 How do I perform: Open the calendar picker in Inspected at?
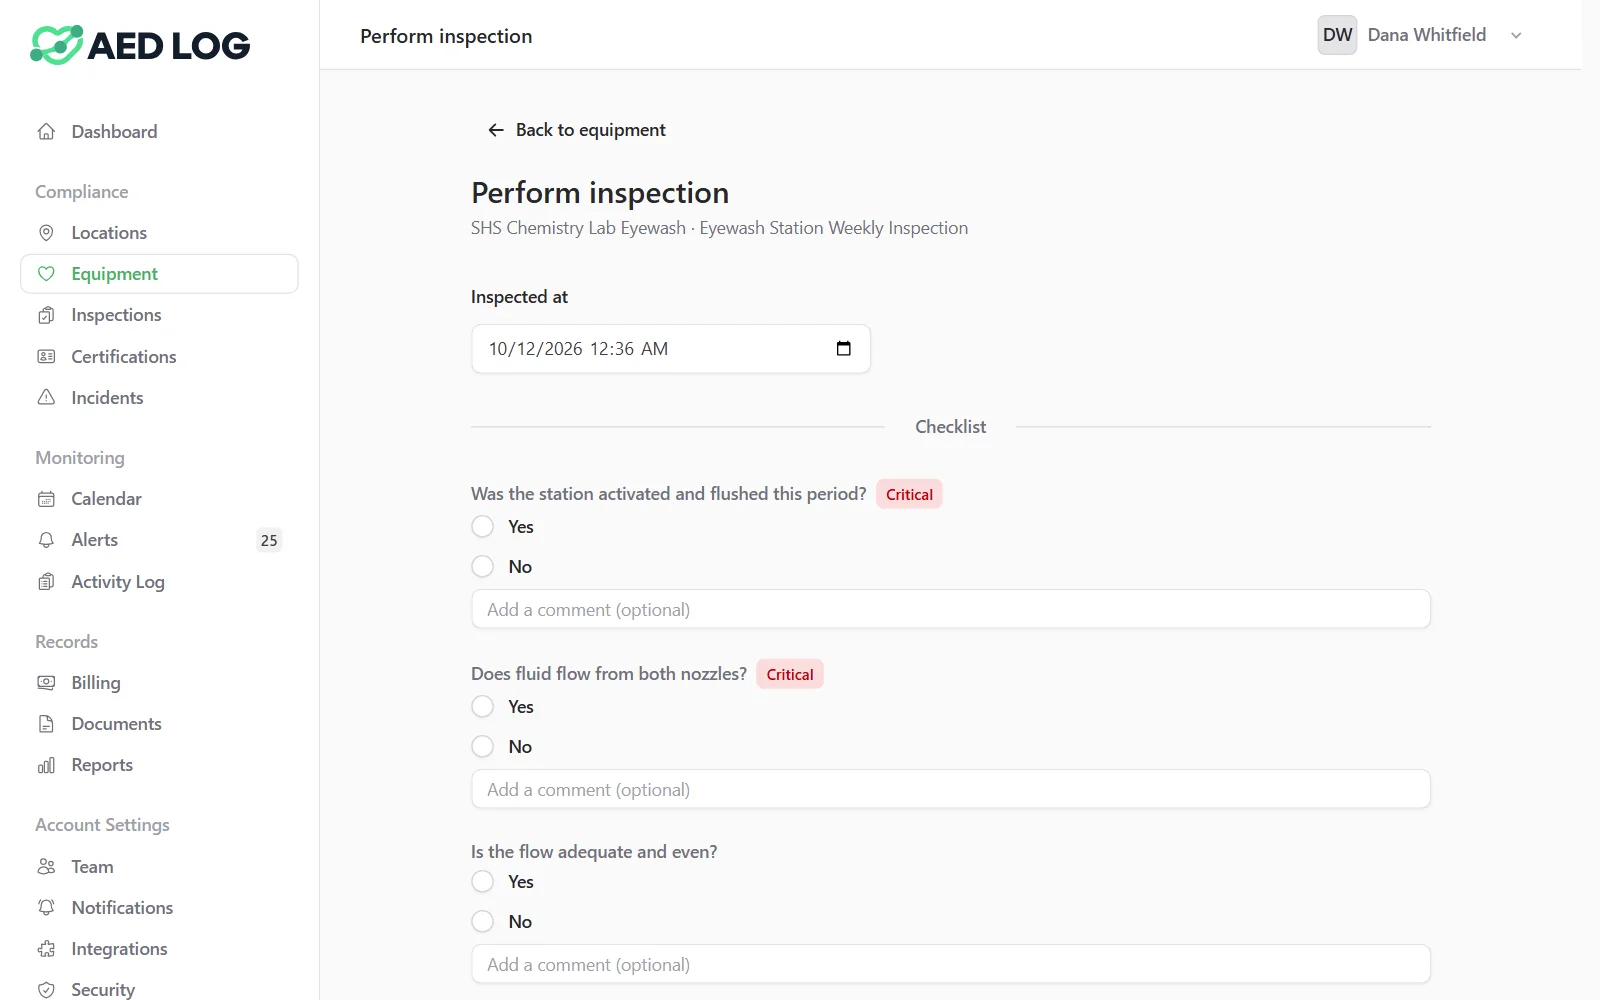tap(843, 349)
